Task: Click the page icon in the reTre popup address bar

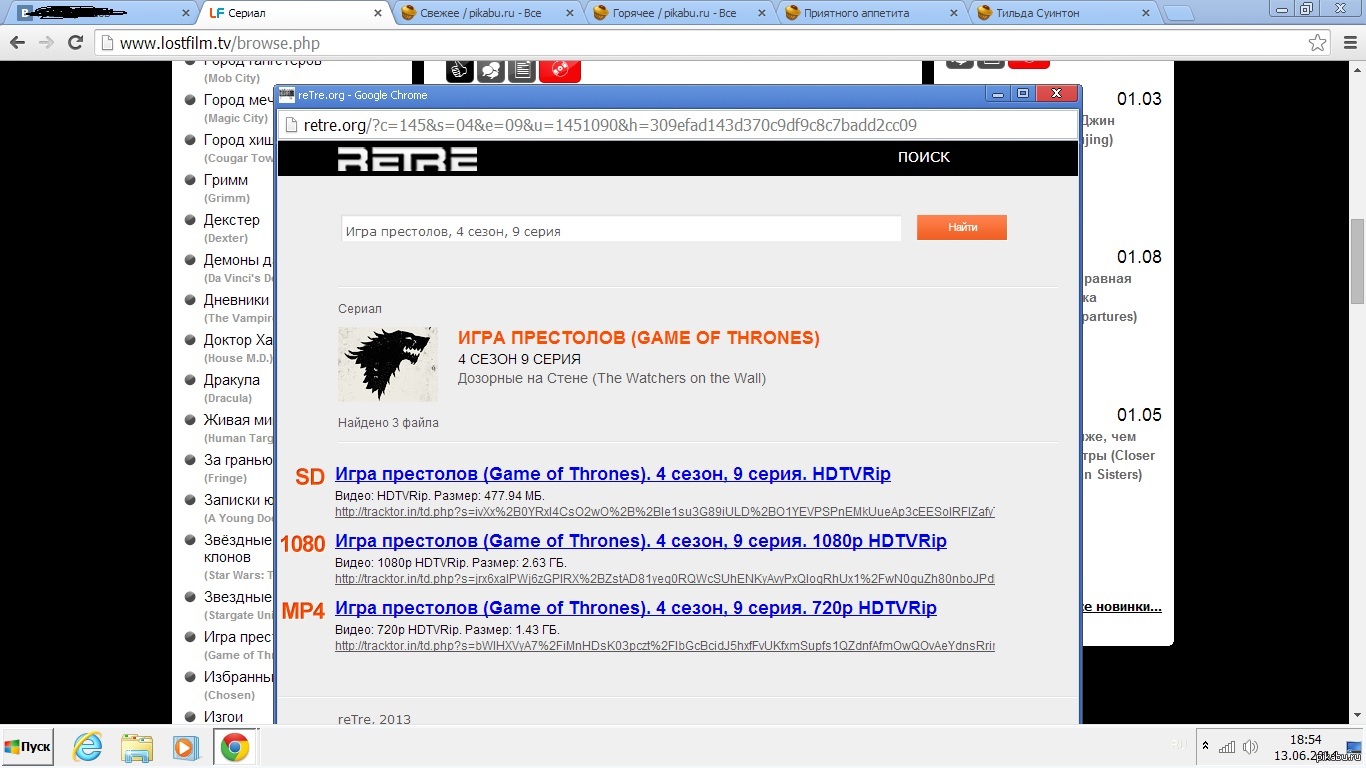Action: (x=290, y=125)
